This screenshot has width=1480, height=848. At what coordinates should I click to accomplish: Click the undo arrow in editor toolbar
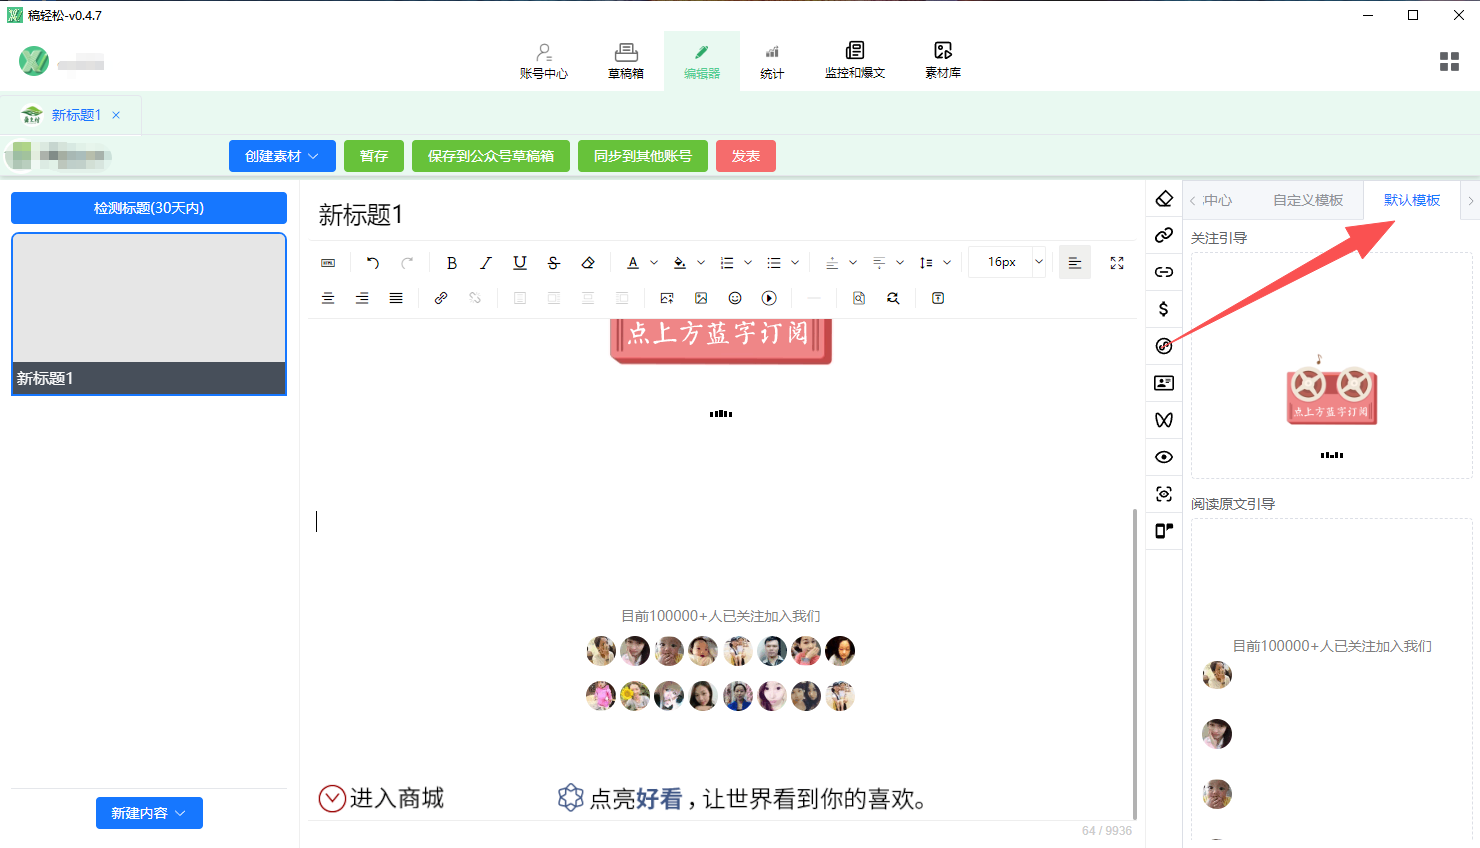tap(373, 263)
